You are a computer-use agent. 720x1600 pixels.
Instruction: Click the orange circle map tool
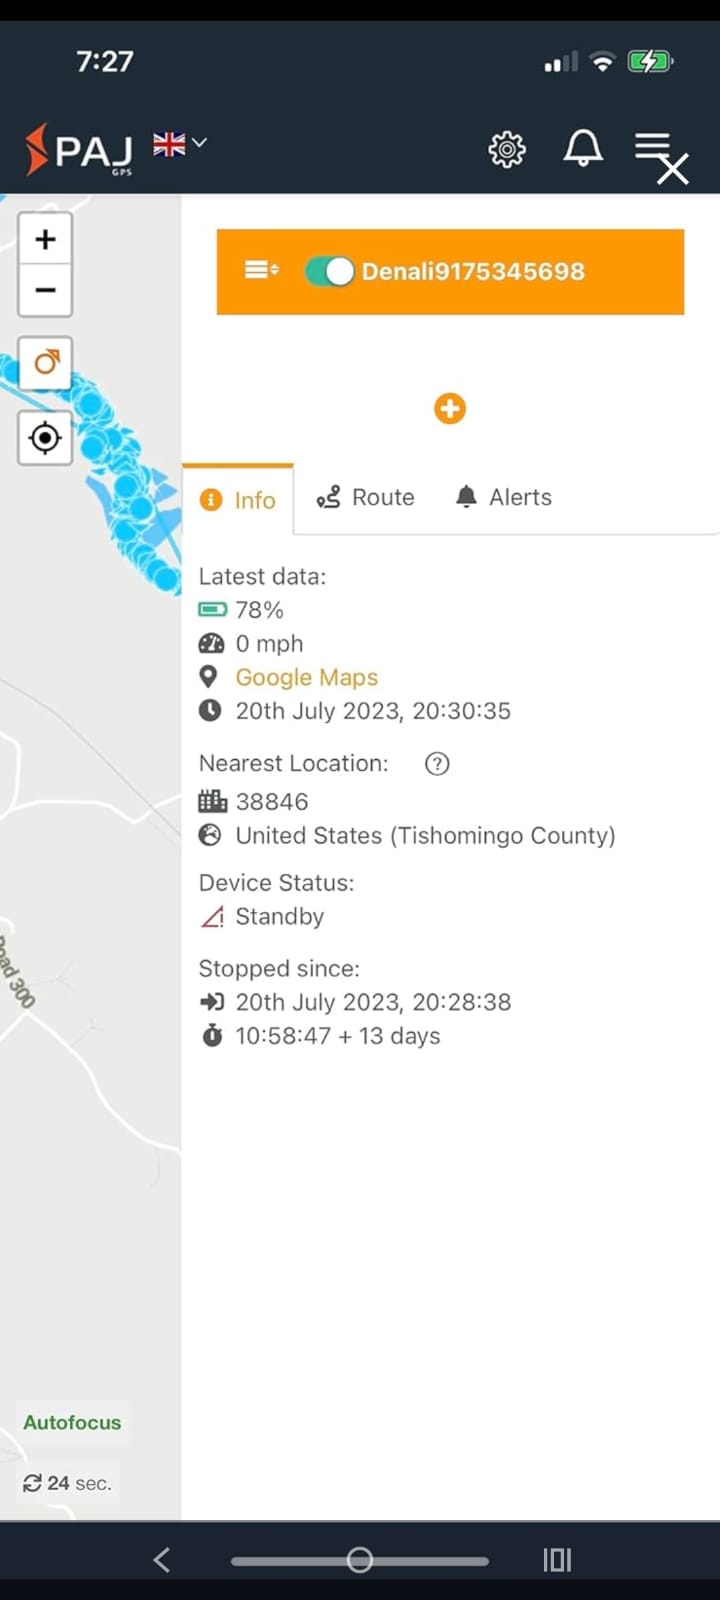click(x=45, y=362)
